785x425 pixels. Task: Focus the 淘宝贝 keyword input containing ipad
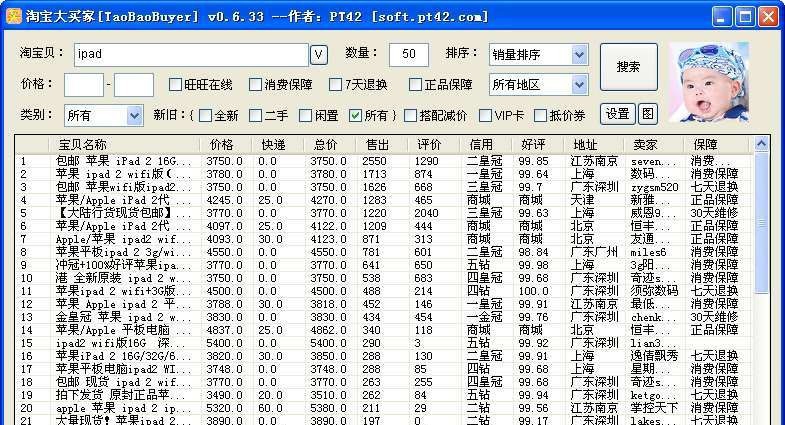(x=191, y=55)
